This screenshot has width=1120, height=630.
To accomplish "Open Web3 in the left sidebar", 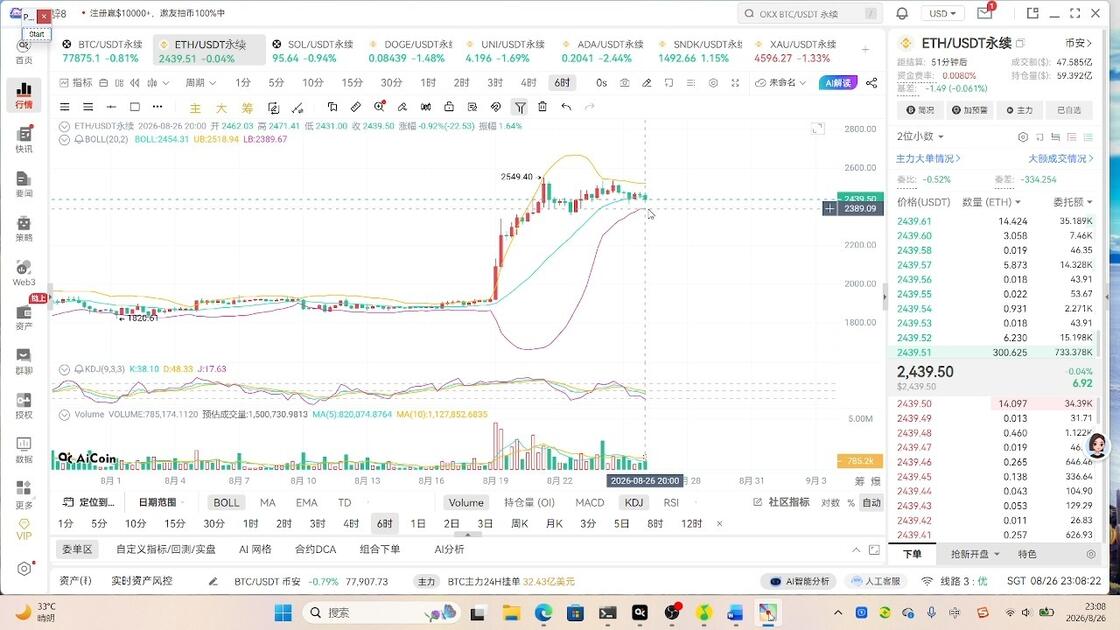I will tap(24, 273).
